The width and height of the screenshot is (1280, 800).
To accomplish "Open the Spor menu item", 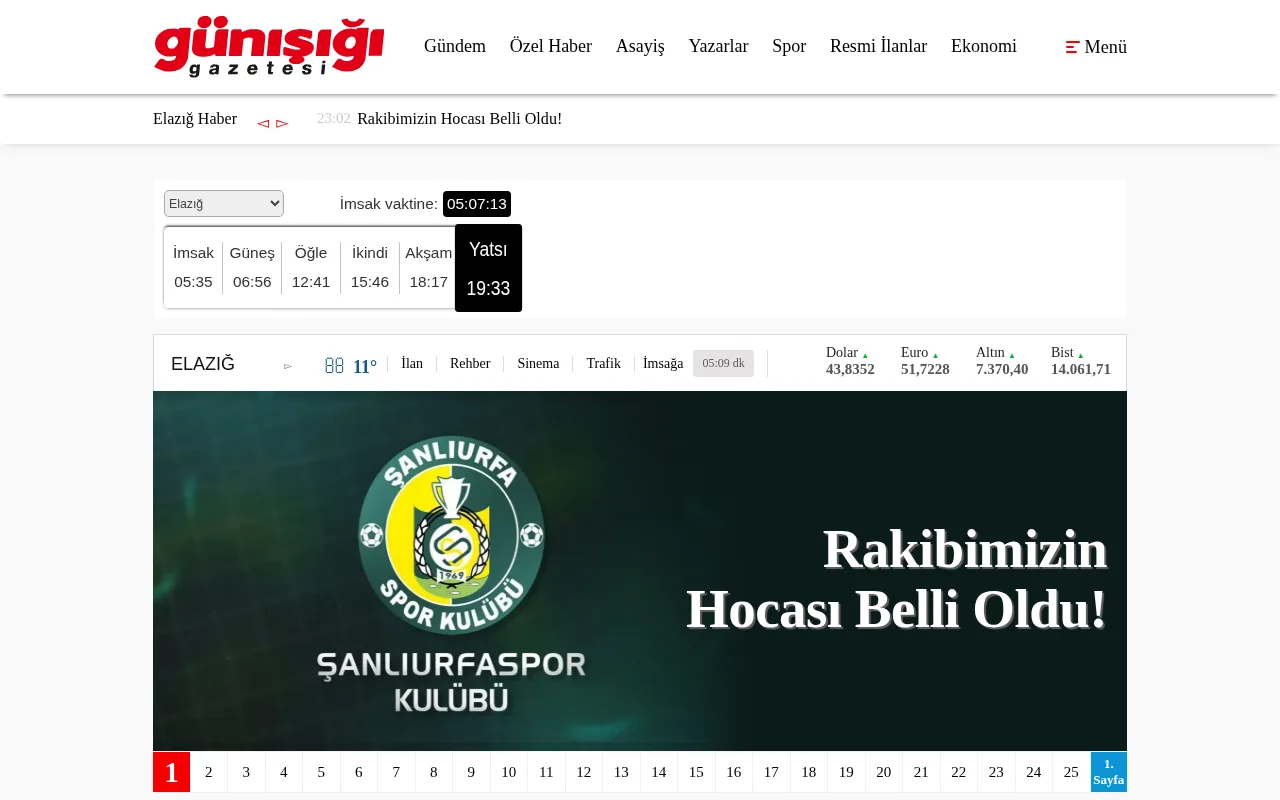I will click(x=789, y=46).
